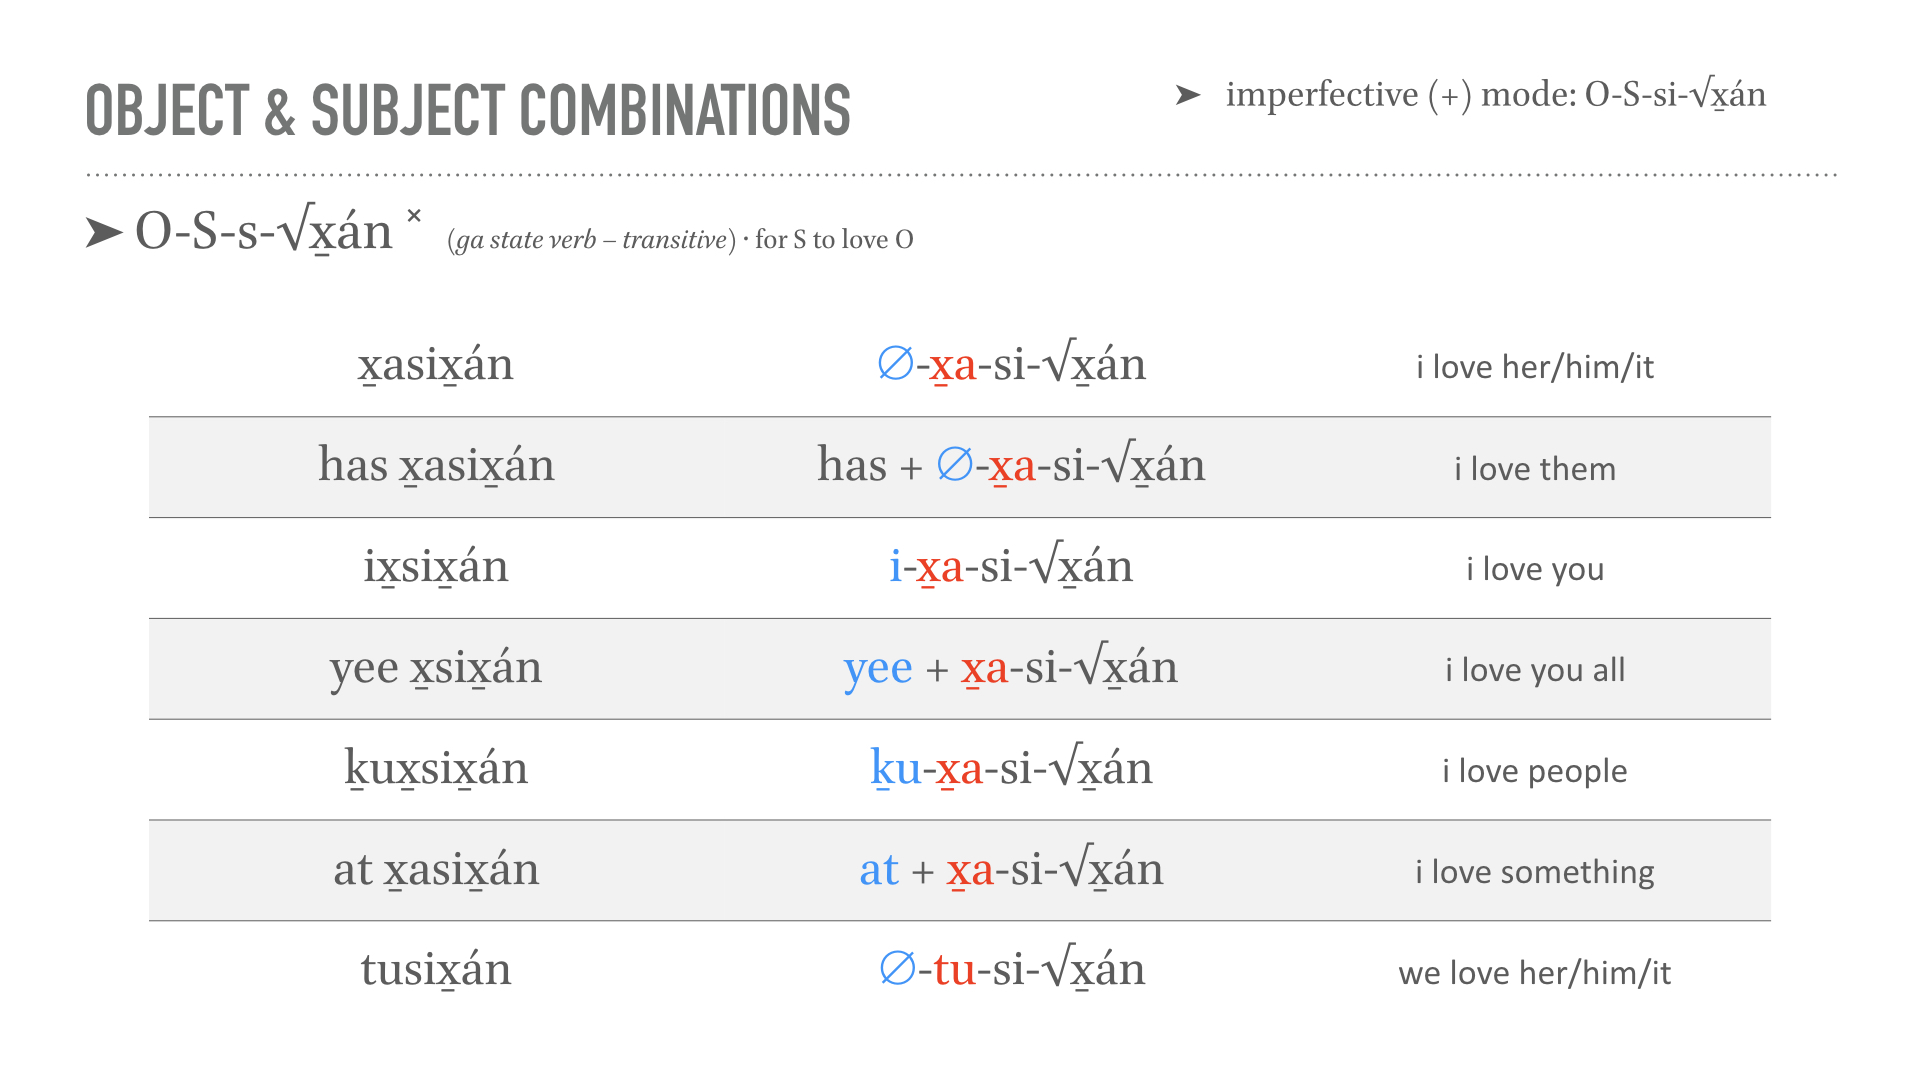Screen dimensions: 1920x1080
Task: Click the arrow bullet beside the O-S-s-√x̱án heading
Action: click(104, 233)
